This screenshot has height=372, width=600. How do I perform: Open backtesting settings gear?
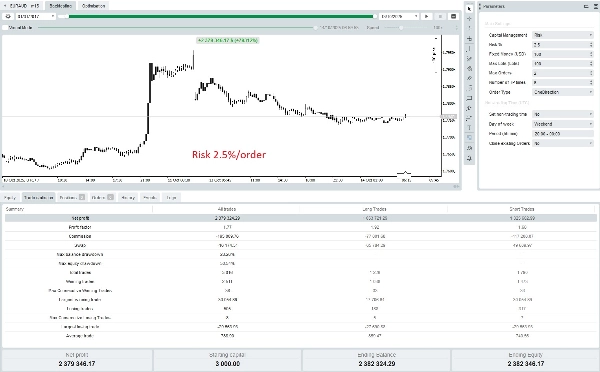(8, 16)
